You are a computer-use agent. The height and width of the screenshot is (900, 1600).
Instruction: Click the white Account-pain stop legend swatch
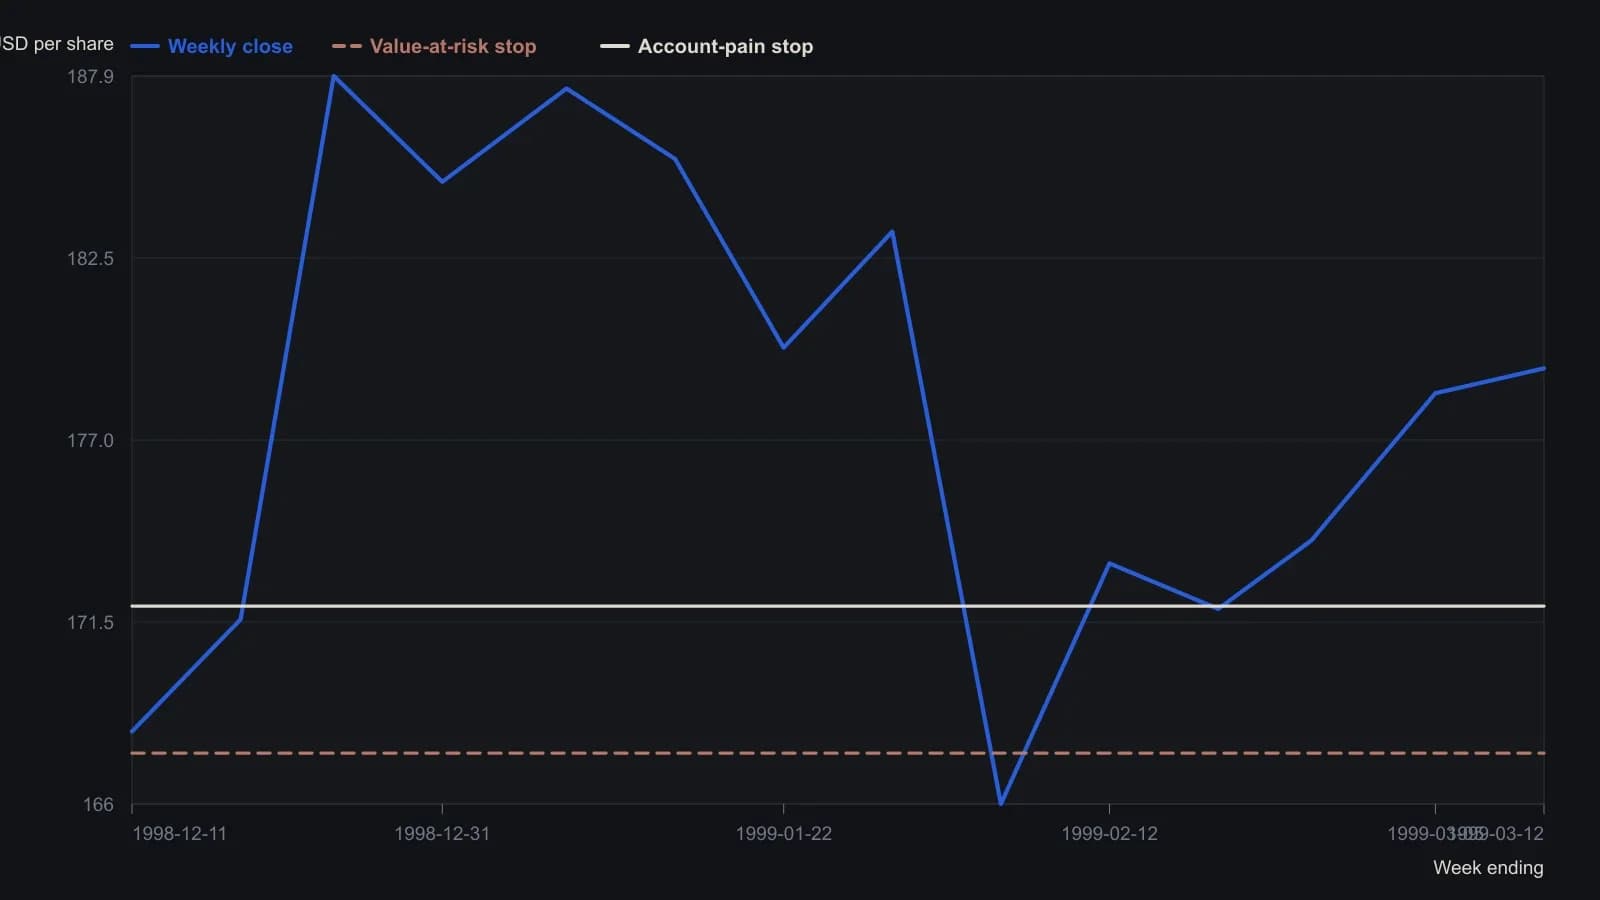coord(614,46)
